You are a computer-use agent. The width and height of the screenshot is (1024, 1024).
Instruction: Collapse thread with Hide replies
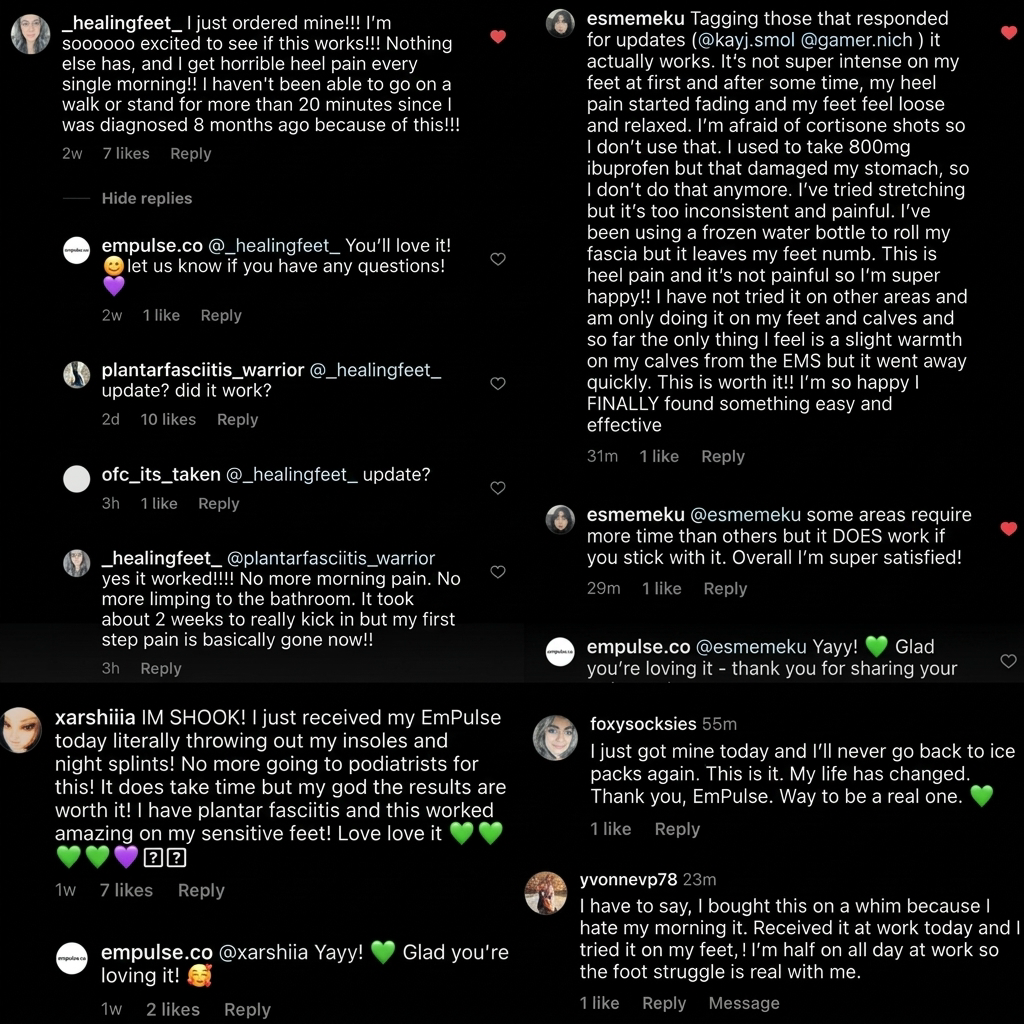click(x=147, y=199)
